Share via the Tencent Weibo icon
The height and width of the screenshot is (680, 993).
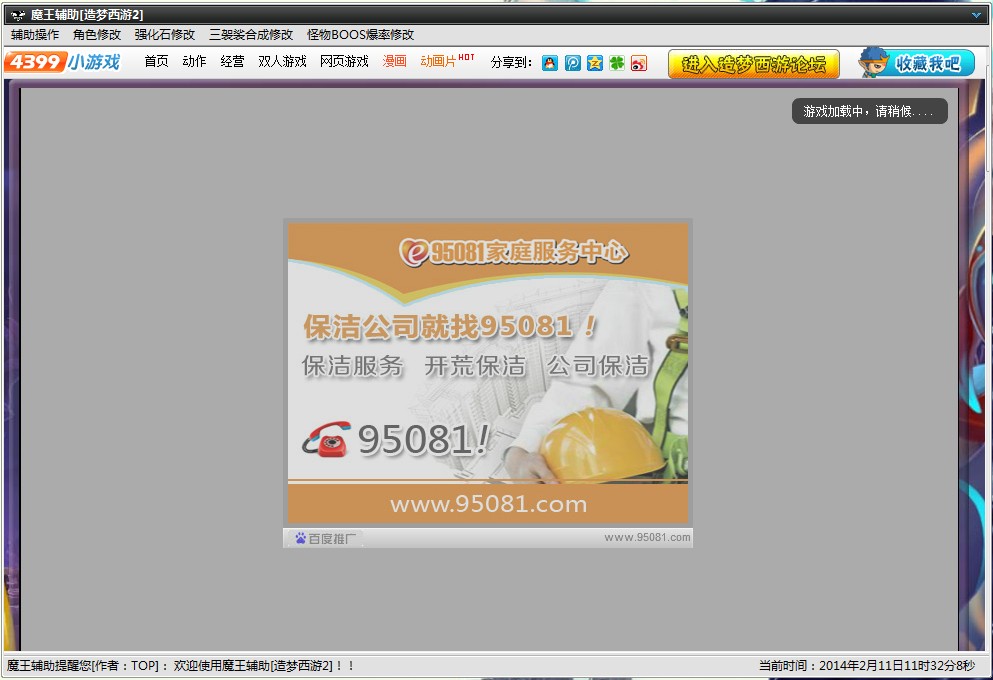tap(572, 63)
